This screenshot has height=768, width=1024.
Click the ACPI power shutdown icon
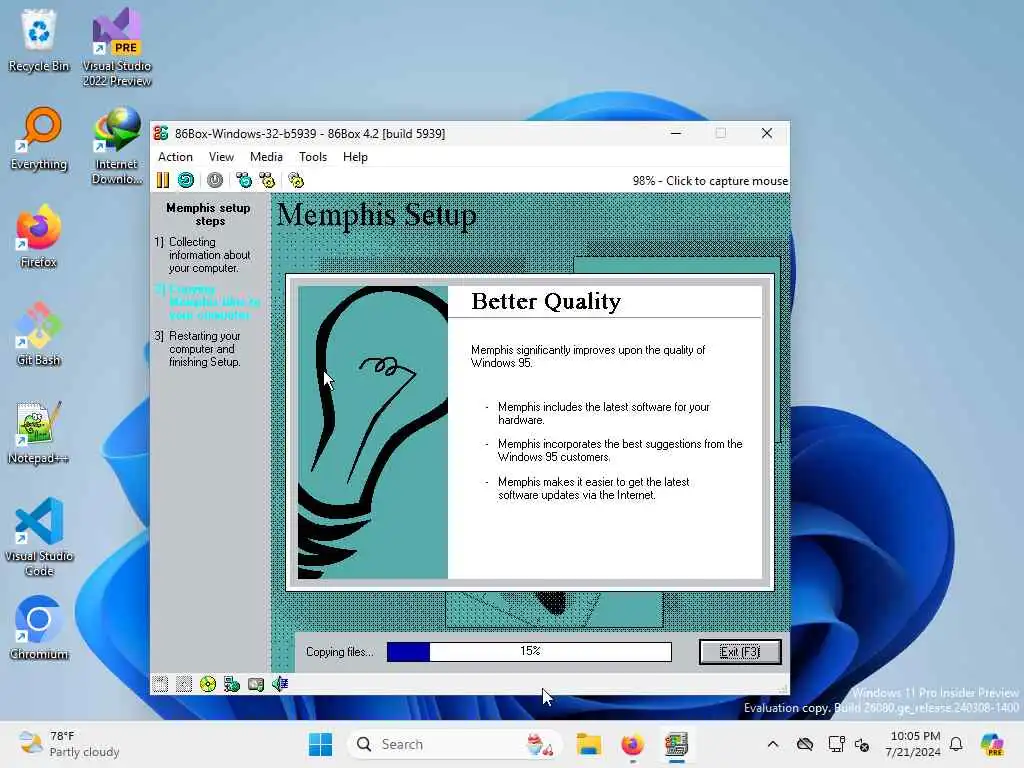point(215,180)
